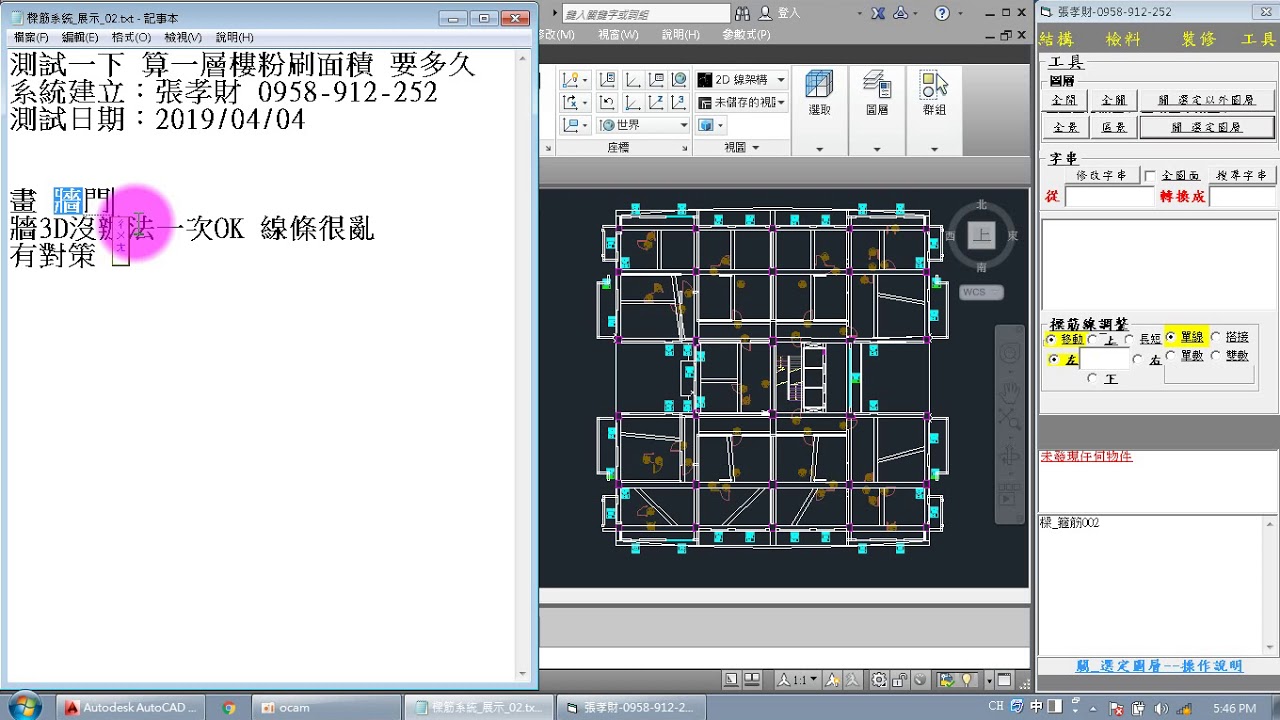Select the 移動 radio button
The image size is (1280, 720).
tap(1052, 340)
